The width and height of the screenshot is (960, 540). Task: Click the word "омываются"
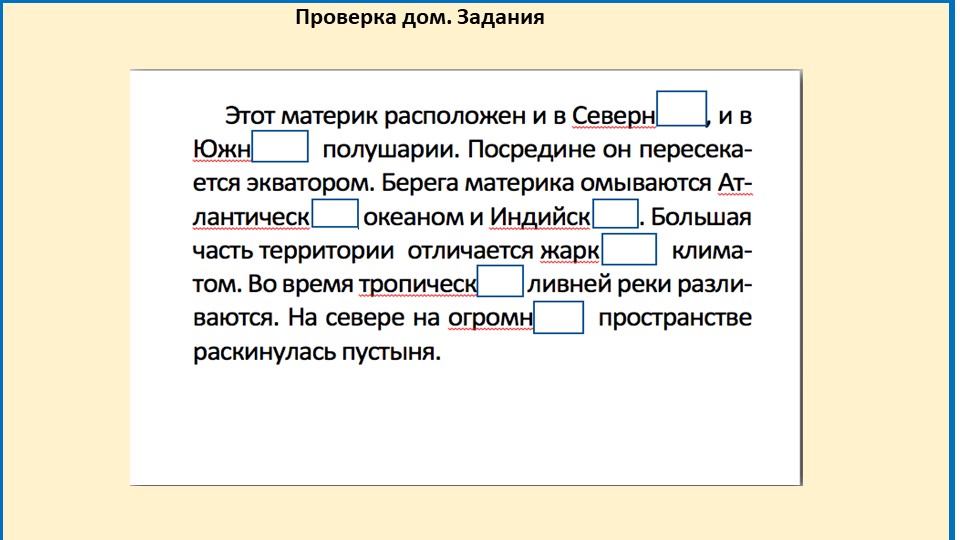tap(645, 183)
